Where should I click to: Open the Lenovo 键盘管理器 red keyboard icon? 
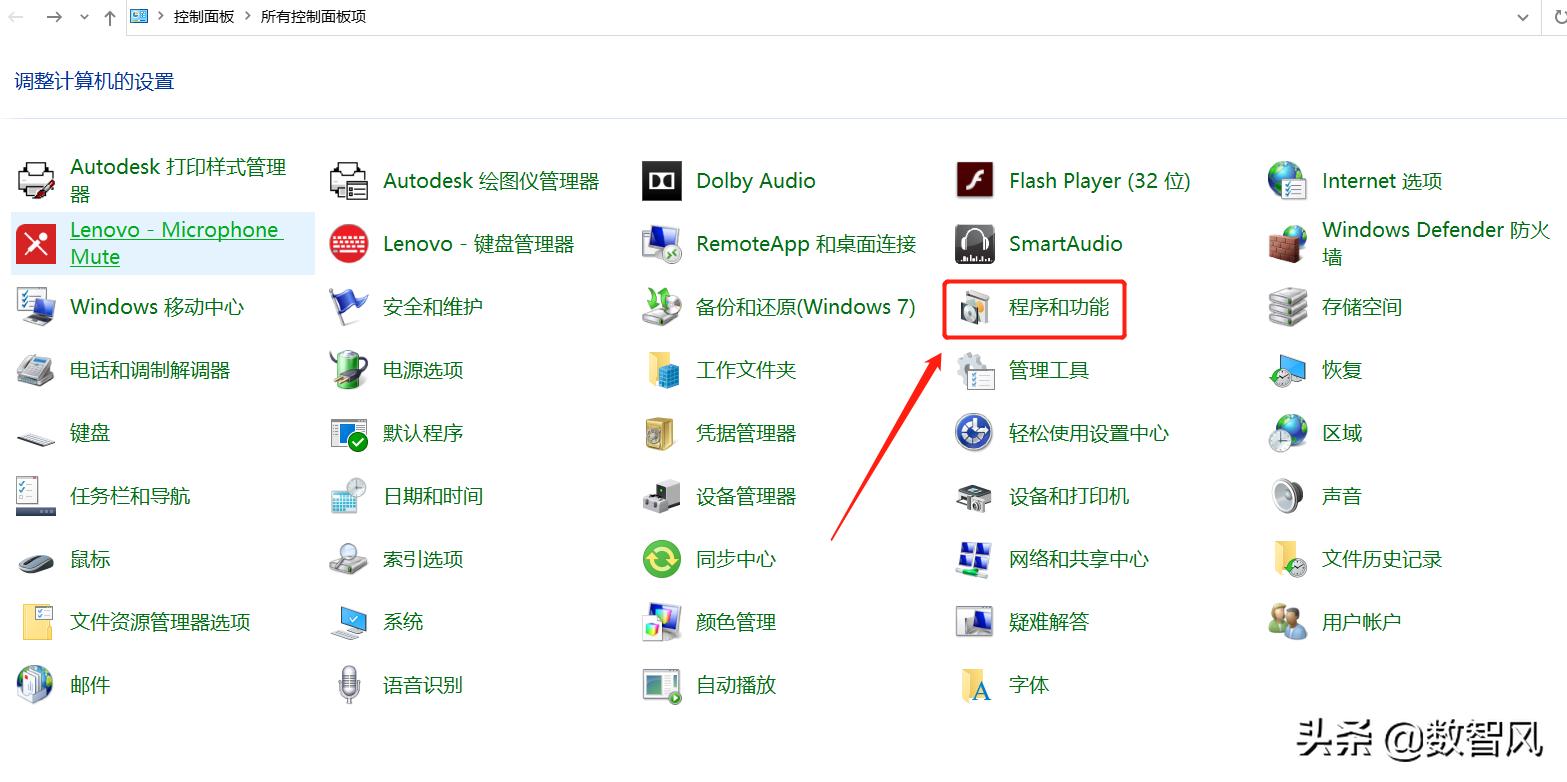coord(349,244)
